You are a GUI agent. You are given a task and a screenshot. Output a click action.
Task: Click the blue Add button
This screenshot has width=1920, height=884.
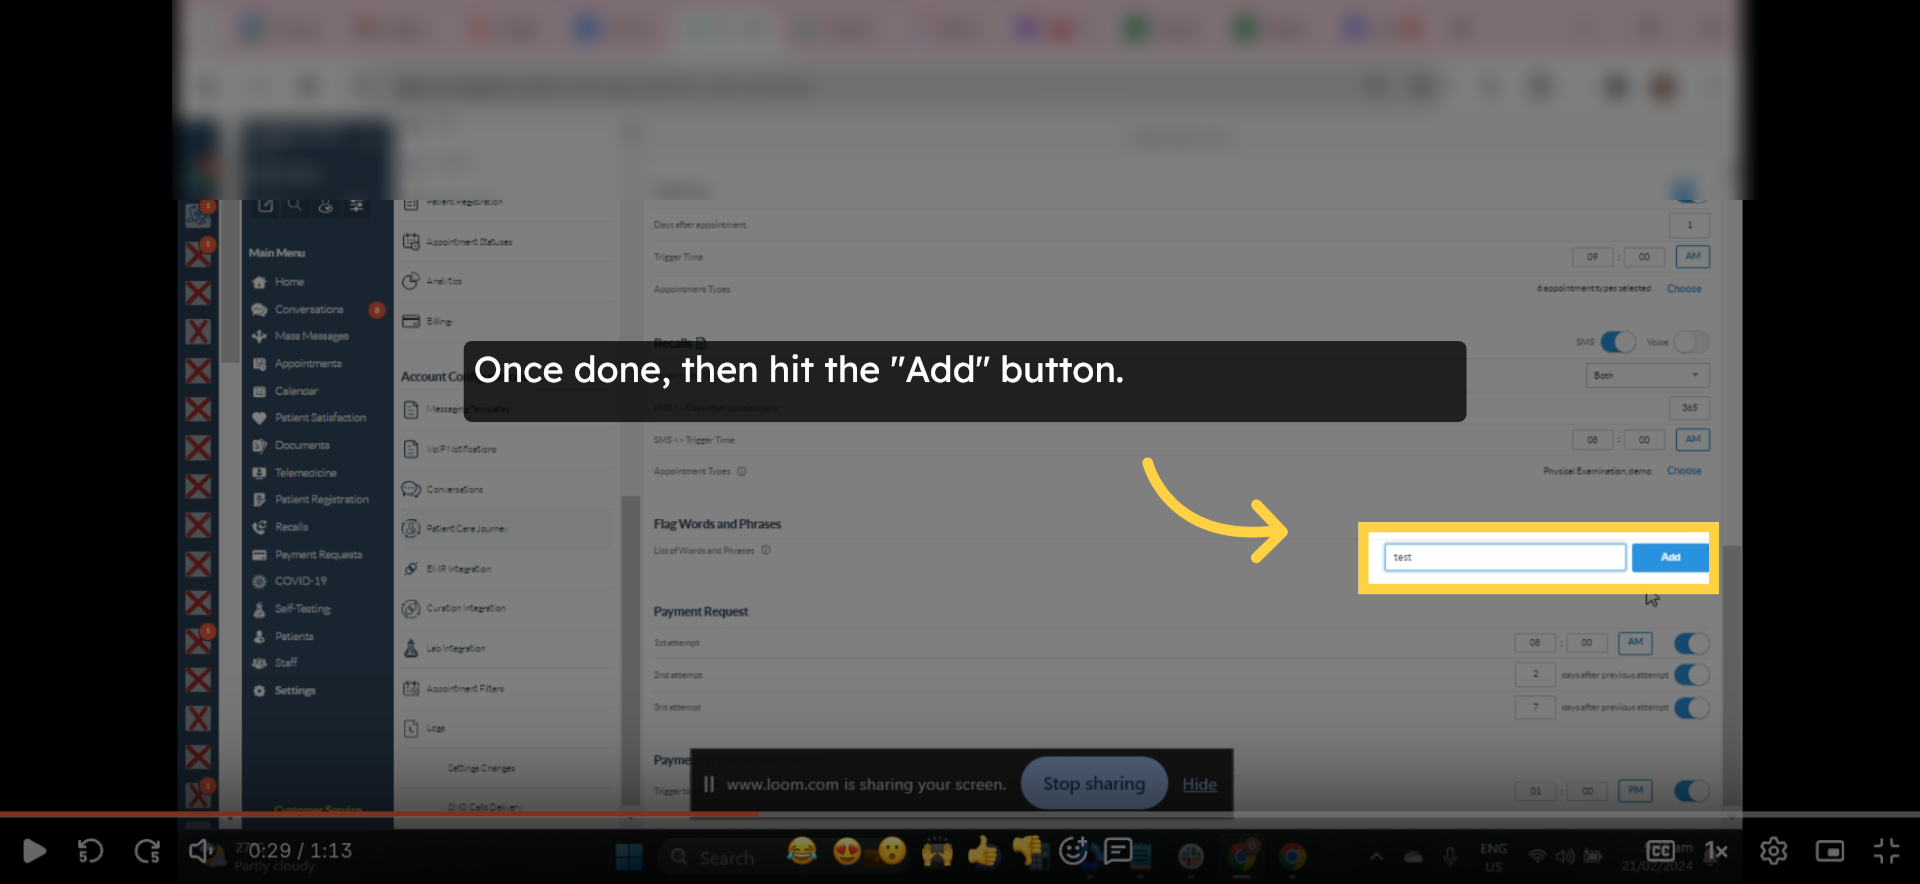(1670, 557)
